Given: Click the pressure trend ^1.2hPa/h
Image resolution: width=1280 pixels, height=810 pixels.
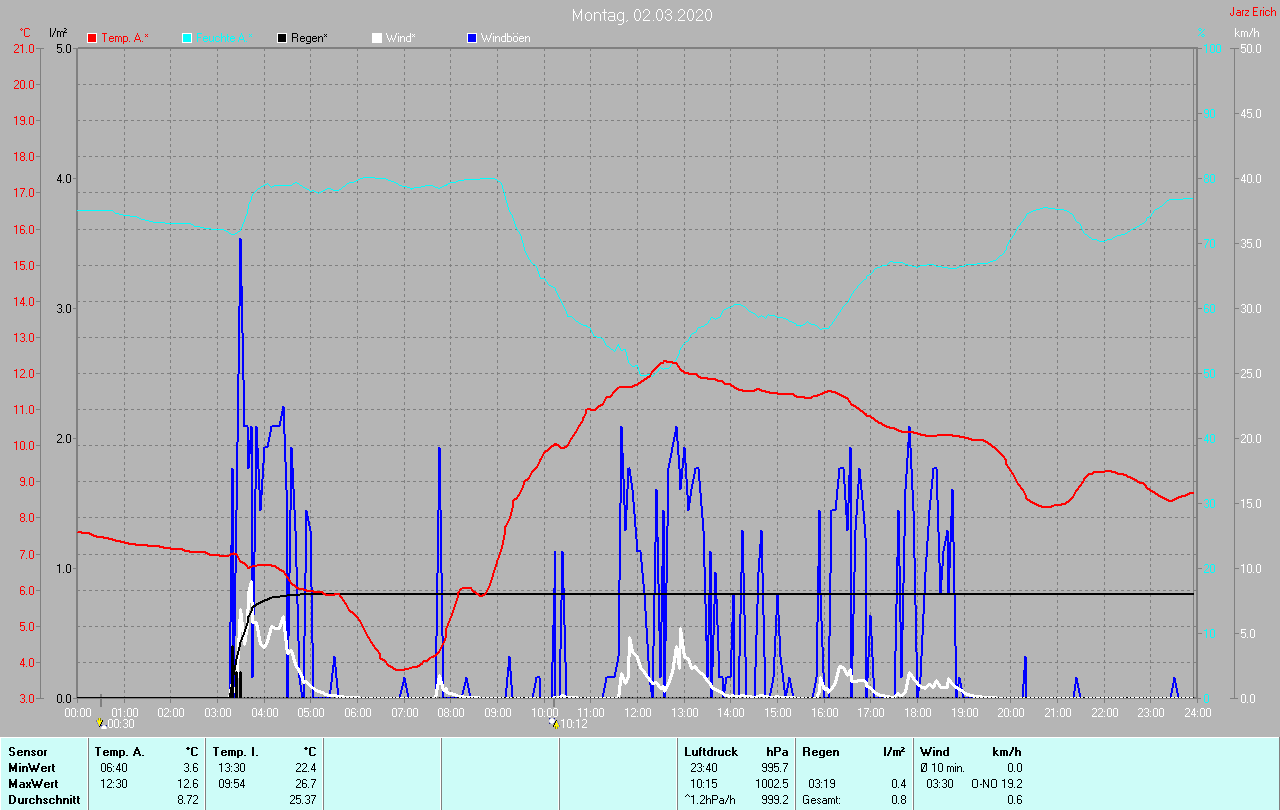Looking at the screenshot, I should point(711,800).
